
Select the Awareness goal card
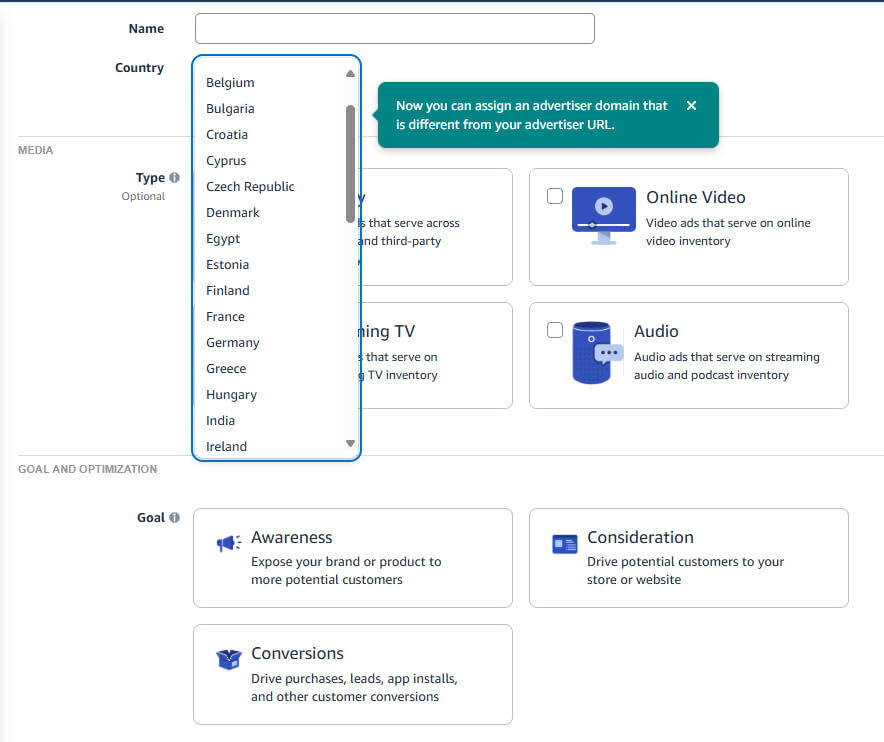click(353, 558)
